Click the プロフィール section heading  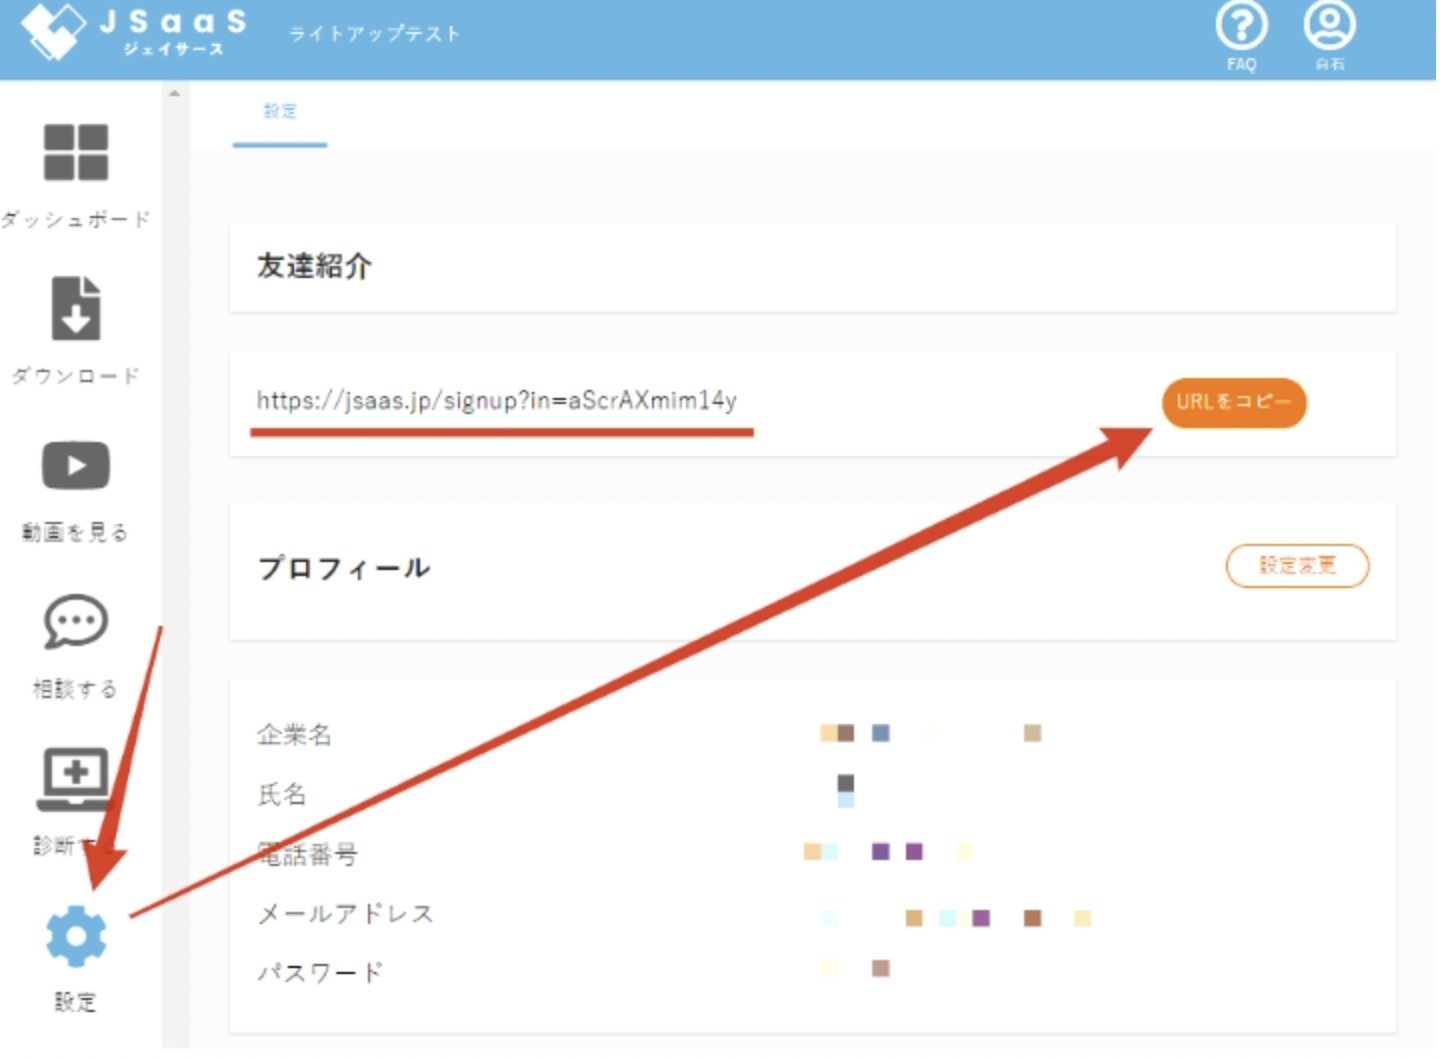pos(344,568)
